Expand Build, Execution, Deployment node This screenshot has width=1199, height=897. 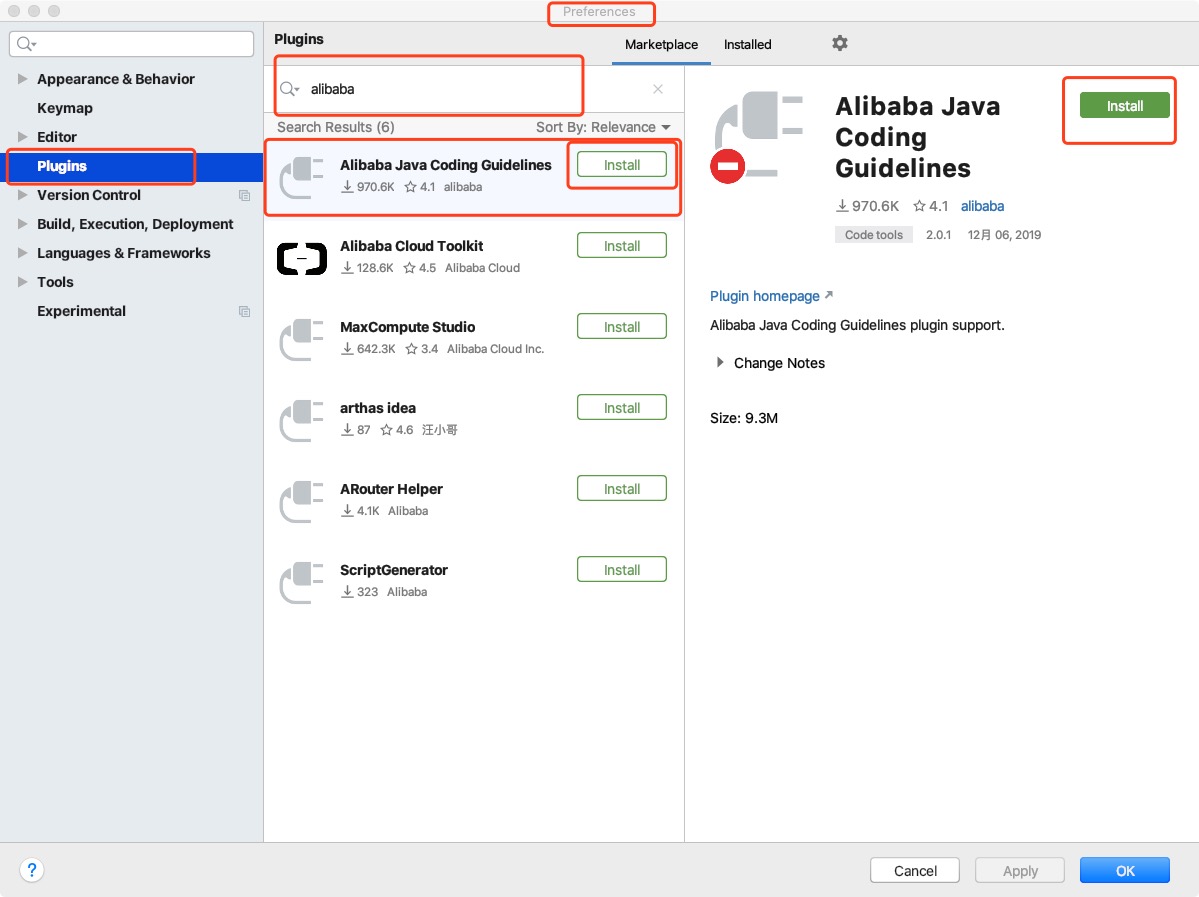tap(22, 224)
